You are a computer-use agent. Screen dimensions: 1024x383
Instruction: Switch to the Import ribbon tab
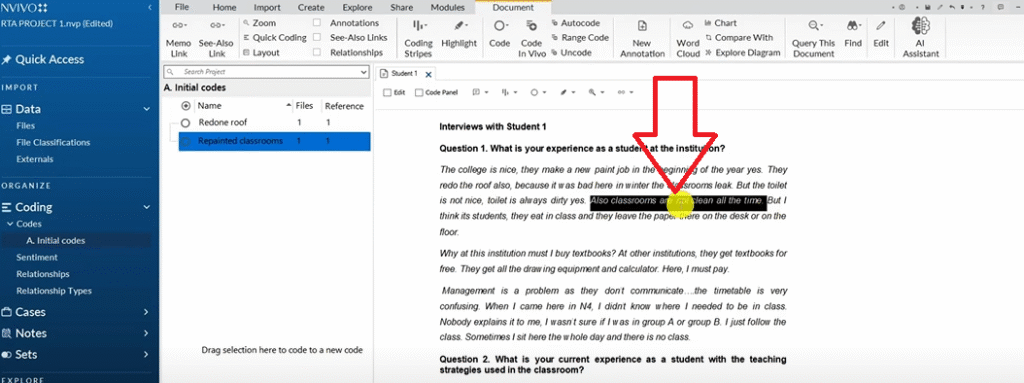[267, 8]
